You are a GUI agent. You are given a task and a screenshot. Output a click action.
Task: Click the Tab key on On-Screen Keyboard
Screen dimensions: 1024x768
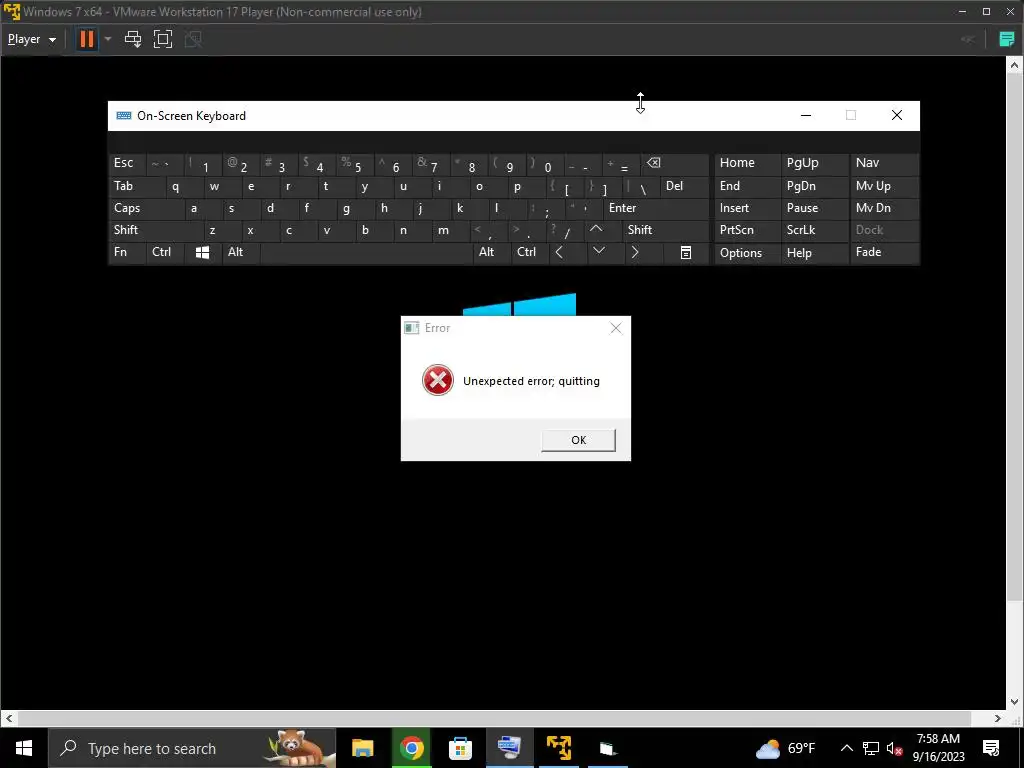point(136,186)
